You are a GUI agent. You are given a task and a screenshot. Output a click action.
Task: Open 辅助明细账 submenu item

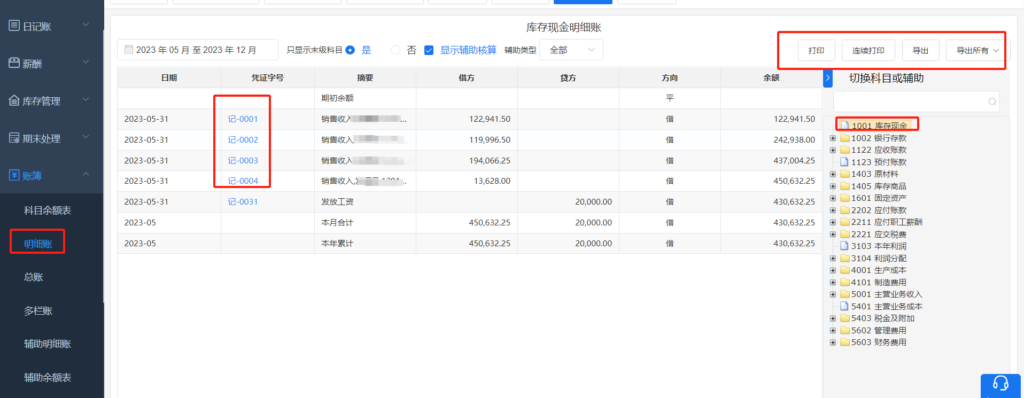click(x=48, y=344)
